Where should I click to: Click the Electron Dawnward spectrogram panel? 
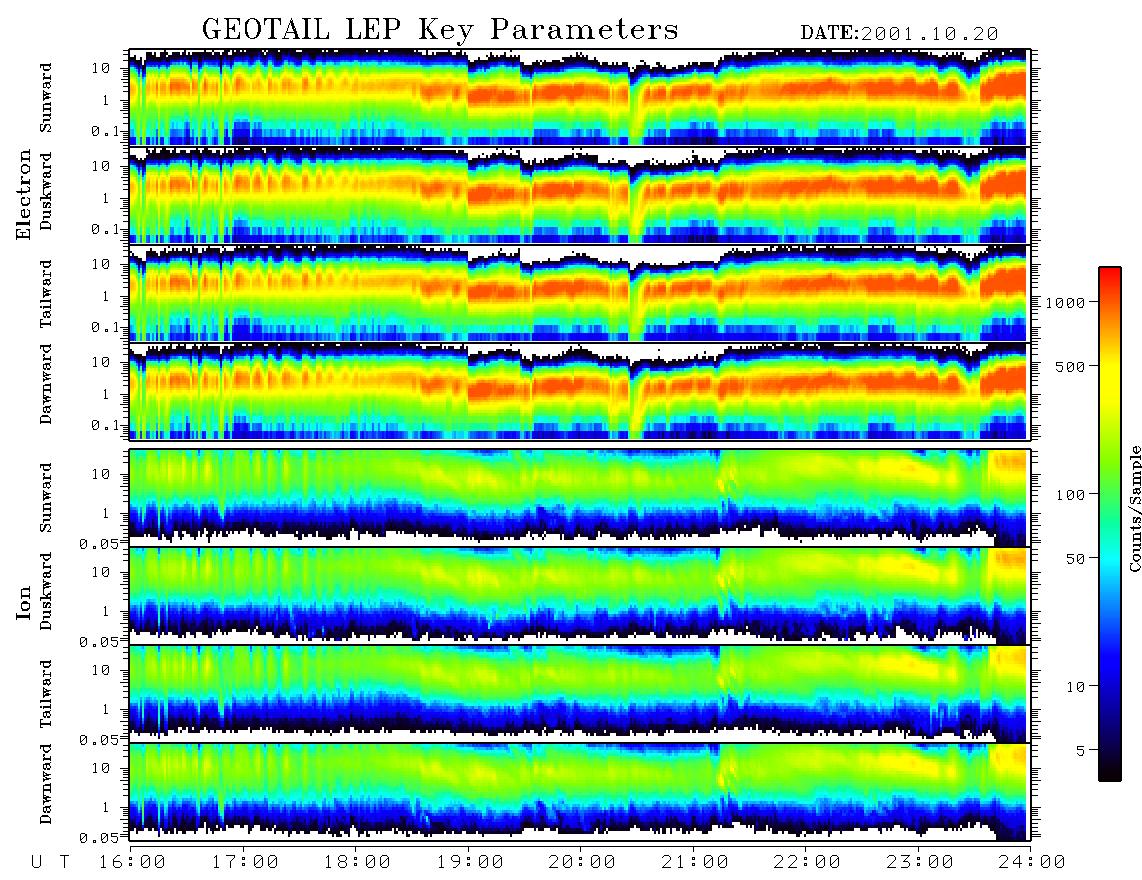(578, 392)
